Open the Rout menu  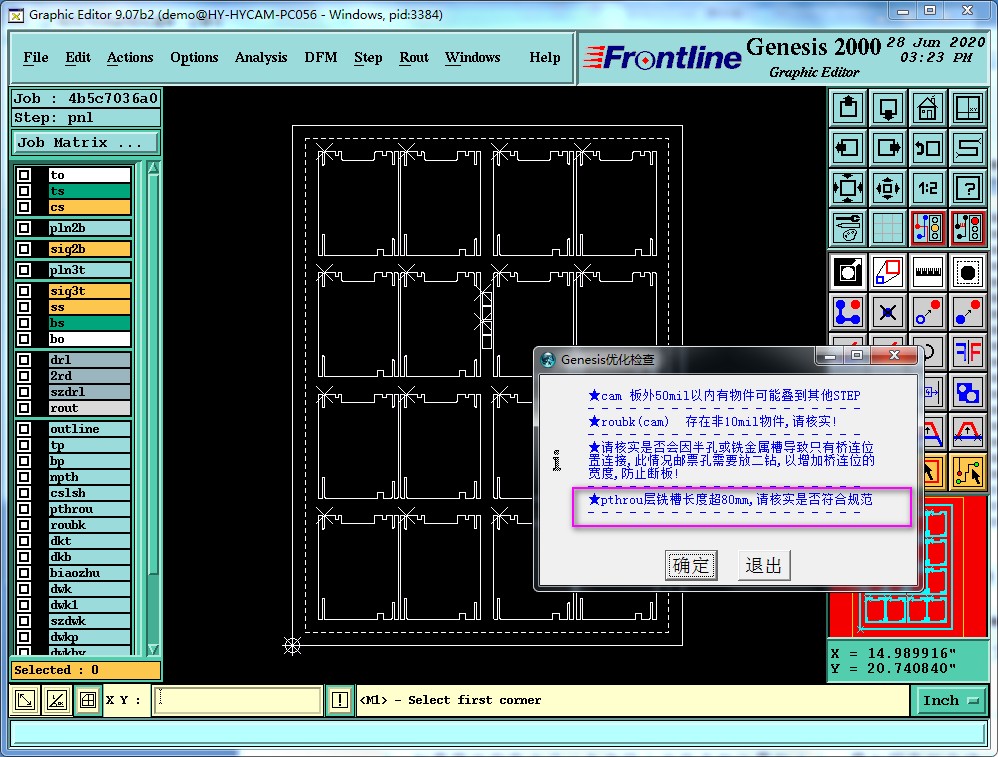414,57
